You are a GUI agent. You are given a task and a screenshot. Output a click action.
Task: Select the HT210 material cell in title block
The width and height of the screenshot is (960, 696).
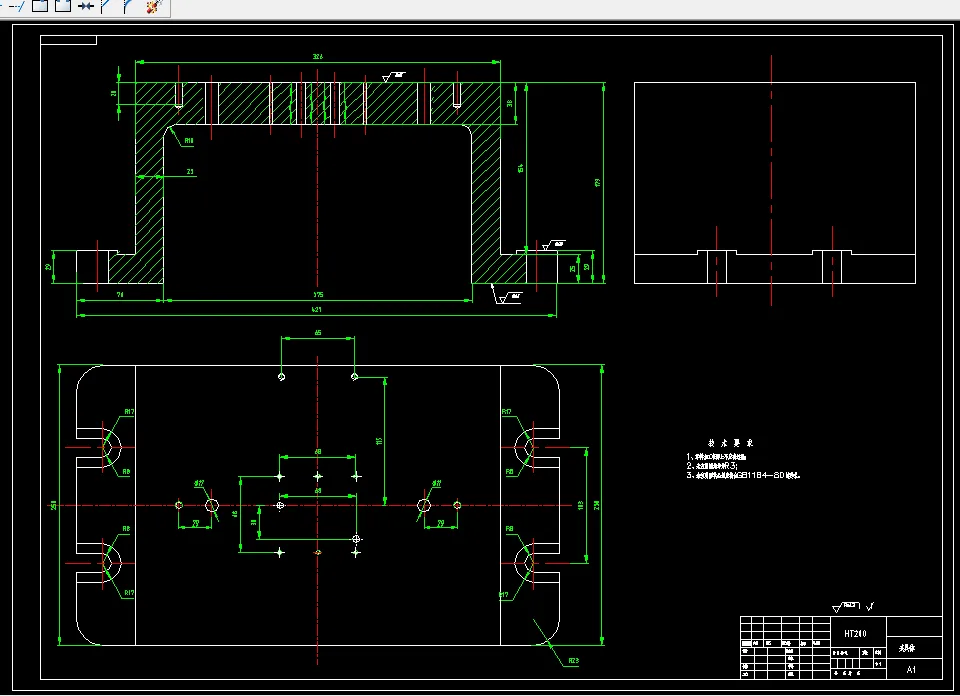click(x=855, y=634)
